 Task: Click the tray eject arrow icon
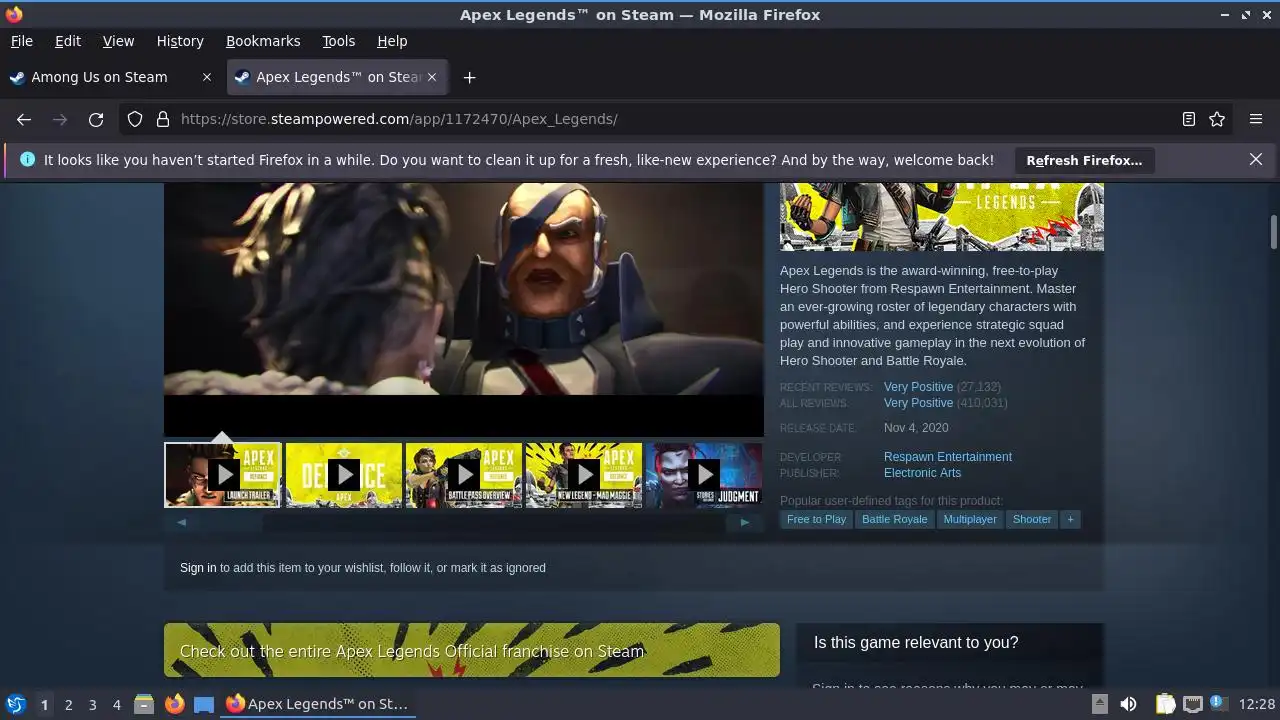[1099, 704]
